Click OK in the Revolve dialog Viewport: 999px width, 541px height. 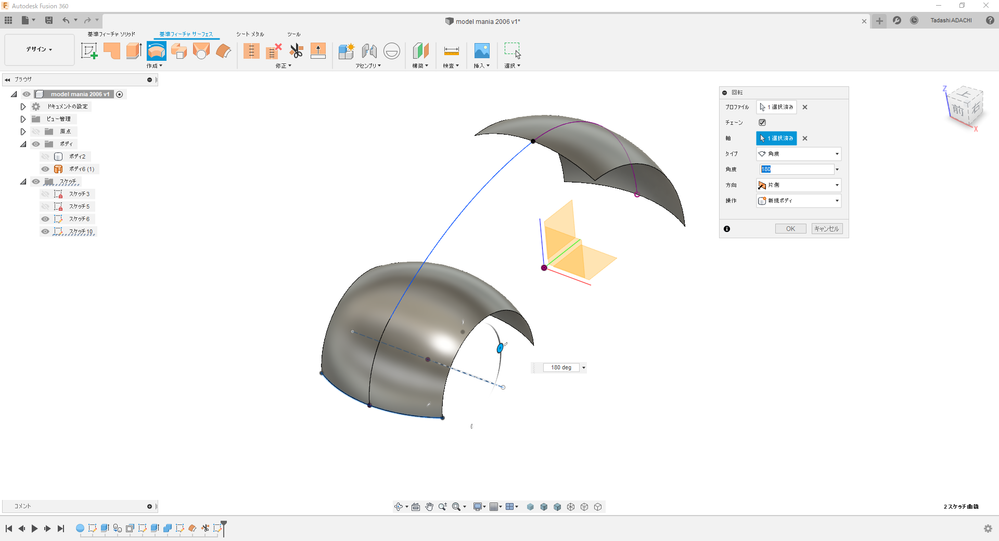pos(791,229)
